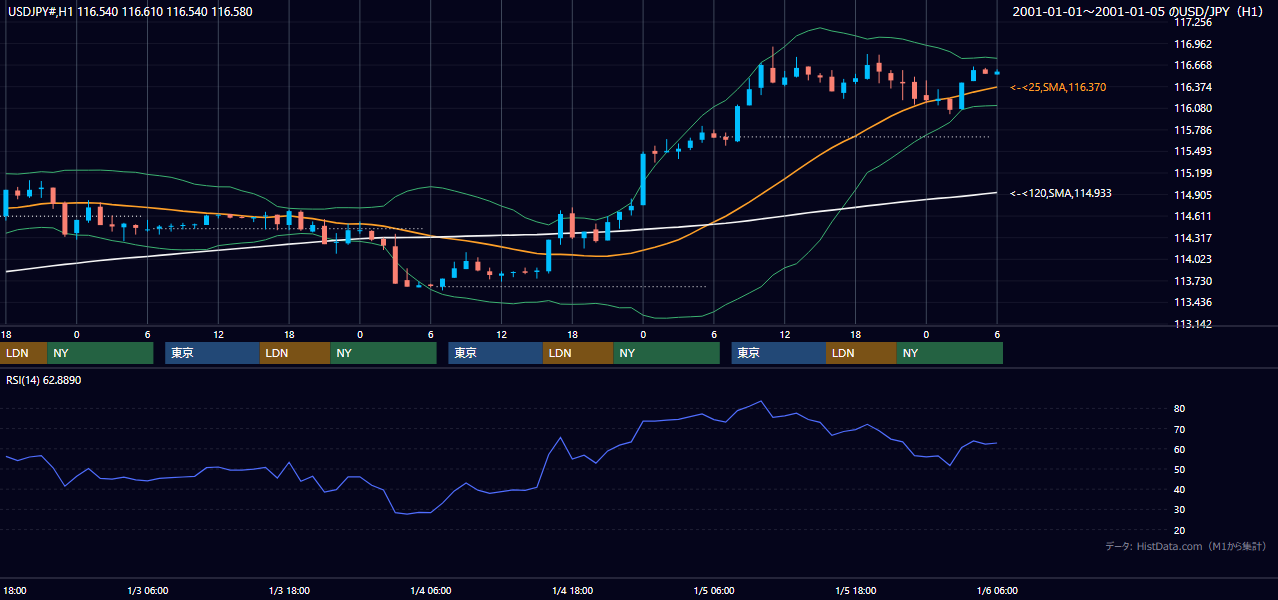Select the 120 SMA label reading 114.933
This screenshot has height=600, width=1278.
(x=1061, y=193)
